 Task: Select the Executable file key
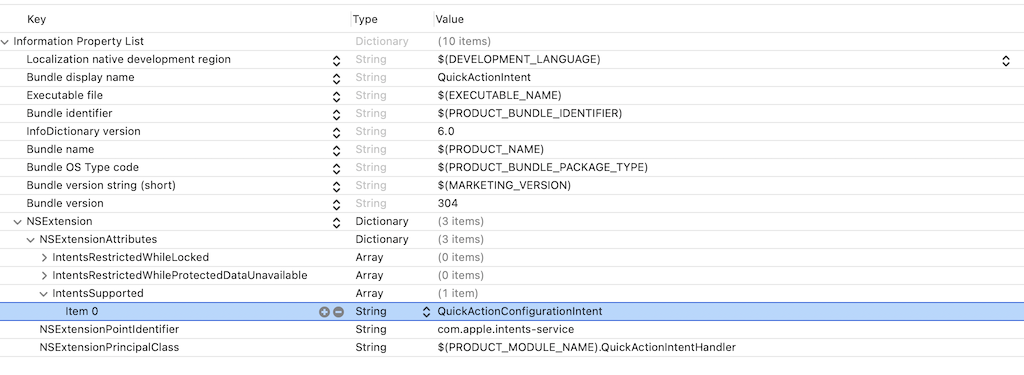click(x=65, y=95)
